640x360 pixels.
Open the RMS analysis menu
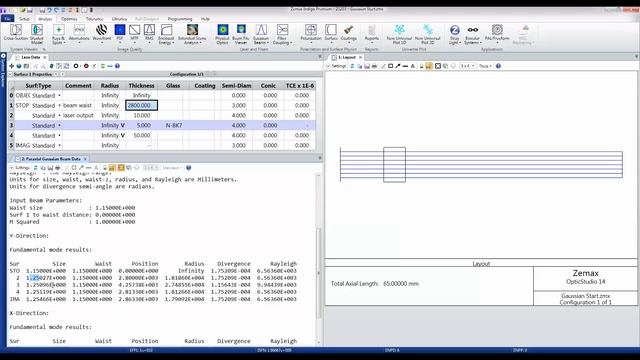pyautogui.click(x=149, y=33)
